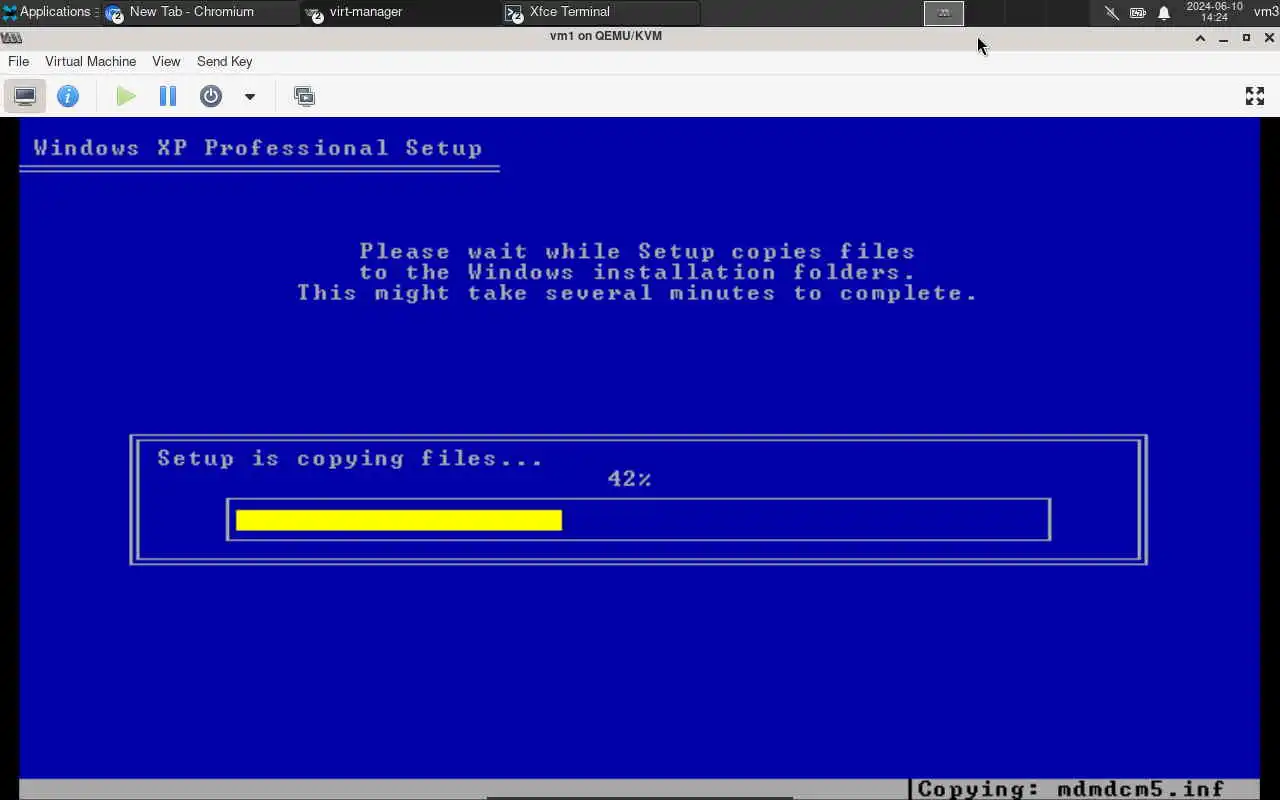This screenshot has width=1280, height=800.
Task: Roll up the vm1 window using arrow button
Action: click(x=1200, y=38)
